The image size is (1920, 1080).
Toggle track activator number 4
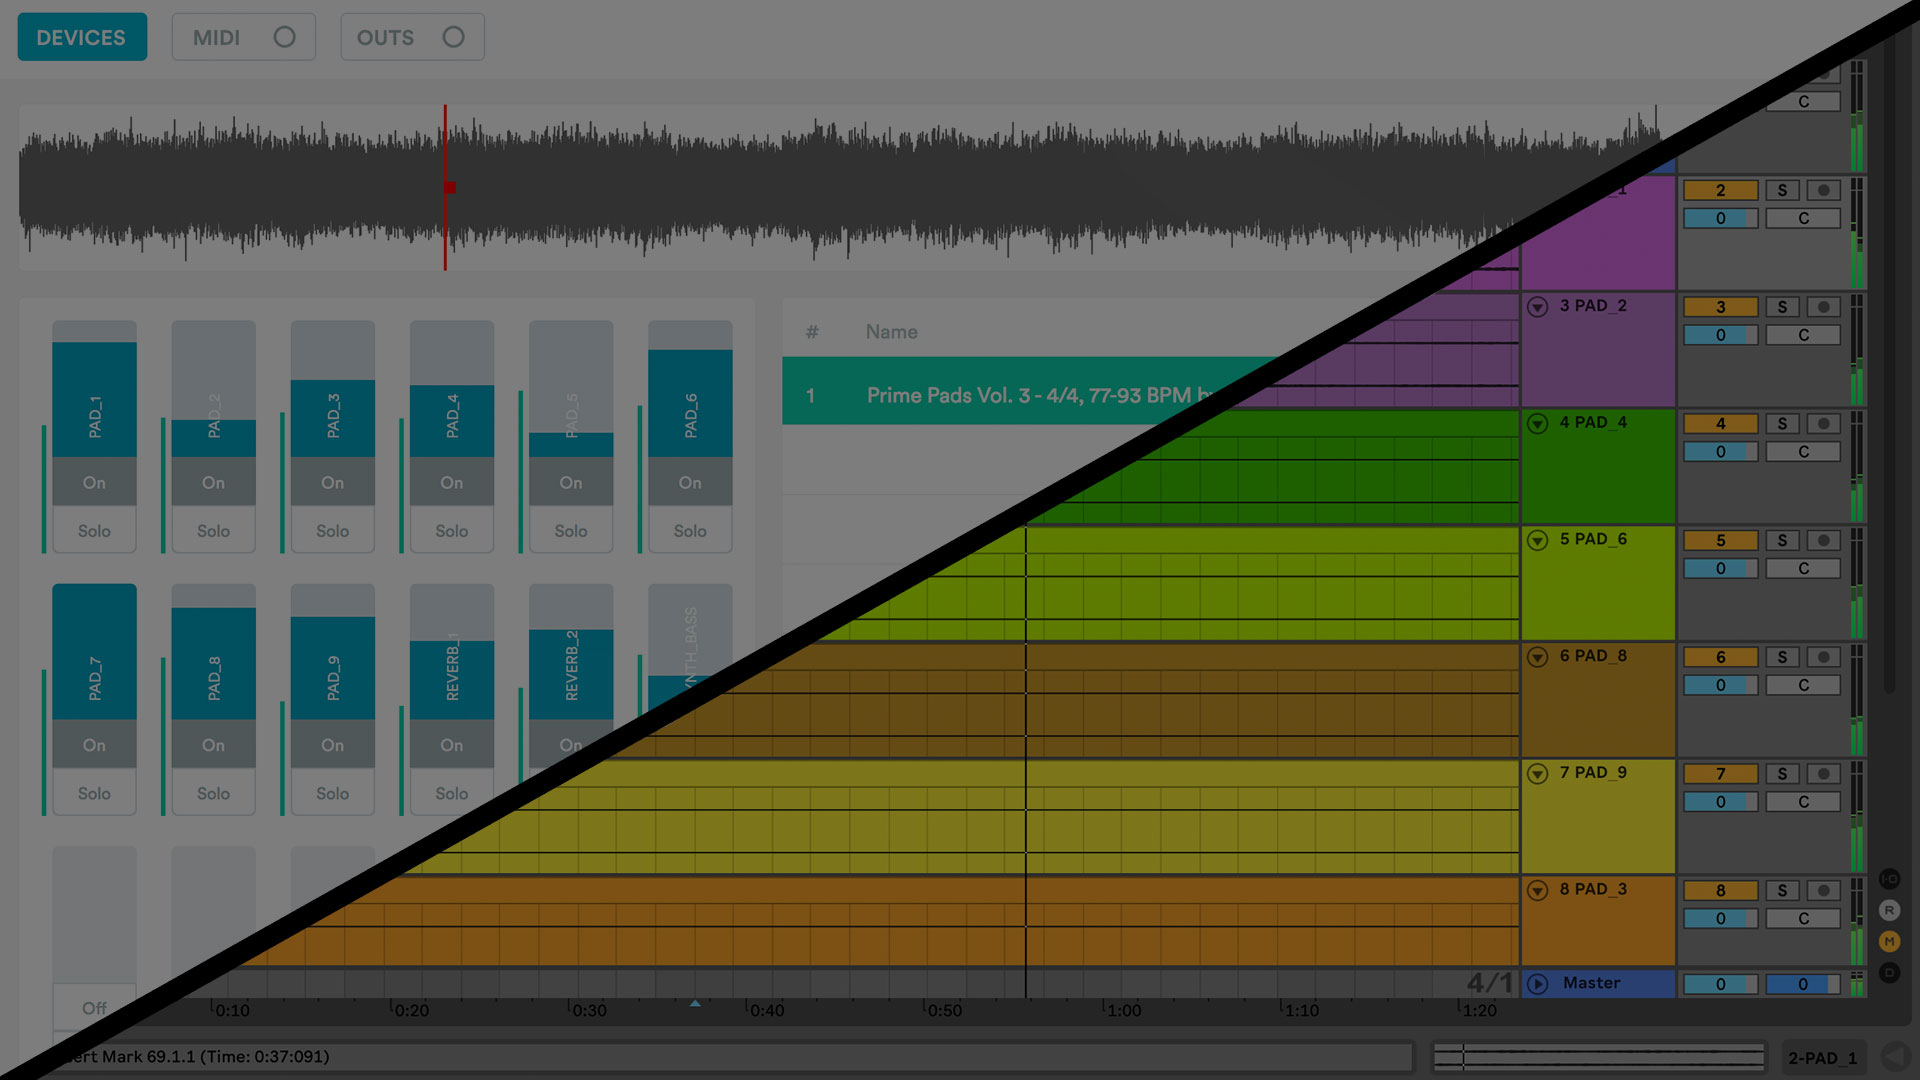click(1720, 424)
